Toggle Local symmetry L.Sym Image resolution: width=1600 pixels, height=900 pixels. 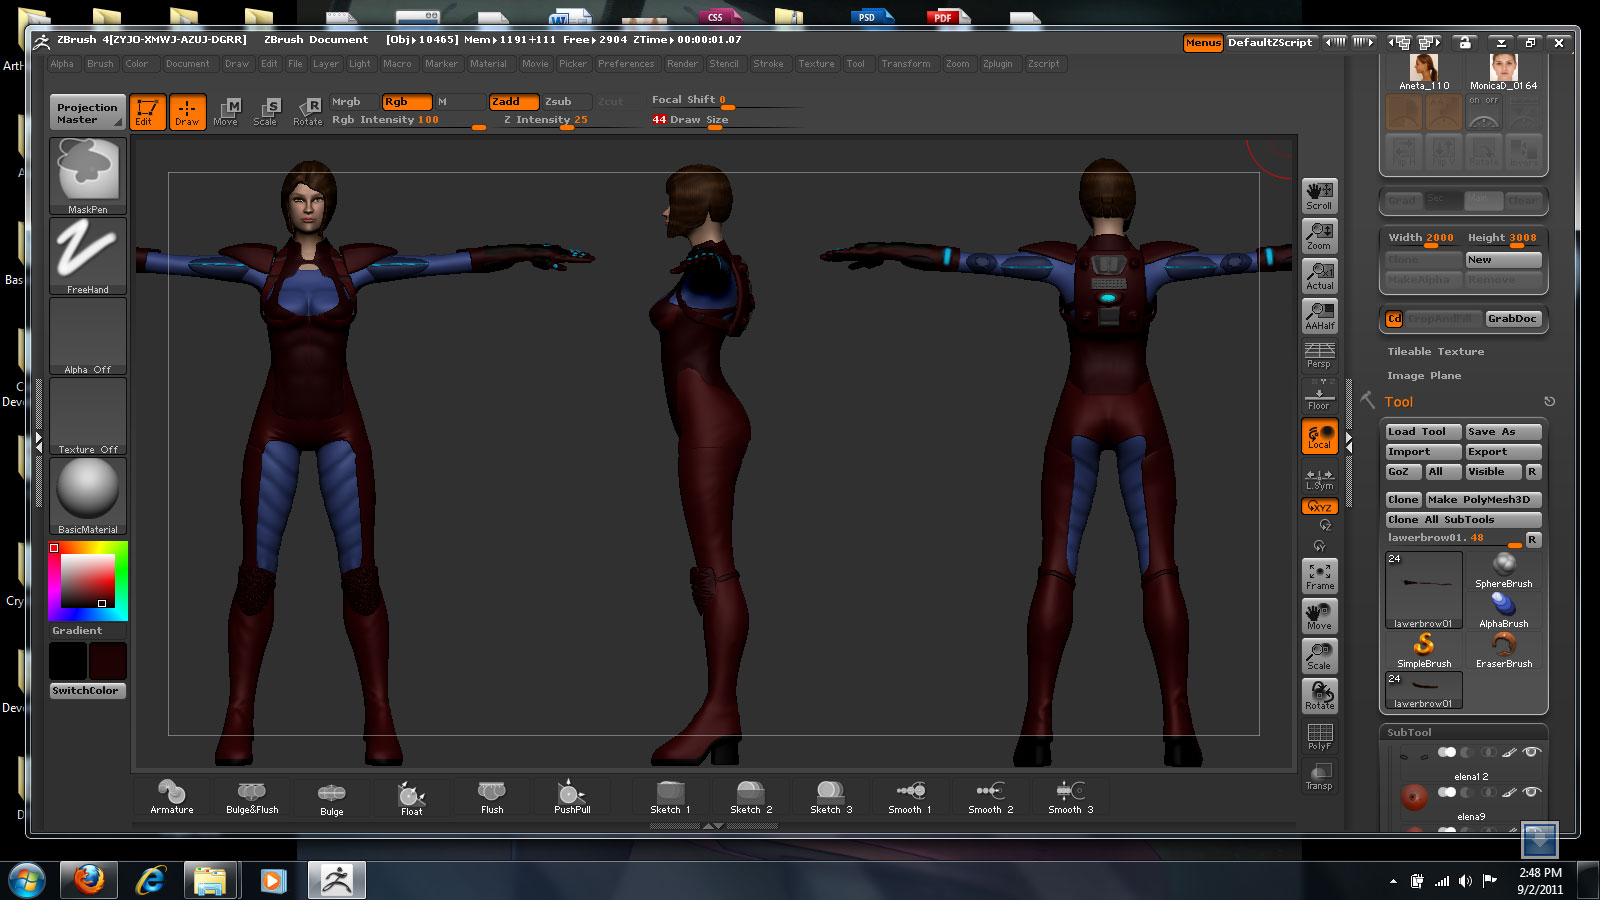[1319, 478]
